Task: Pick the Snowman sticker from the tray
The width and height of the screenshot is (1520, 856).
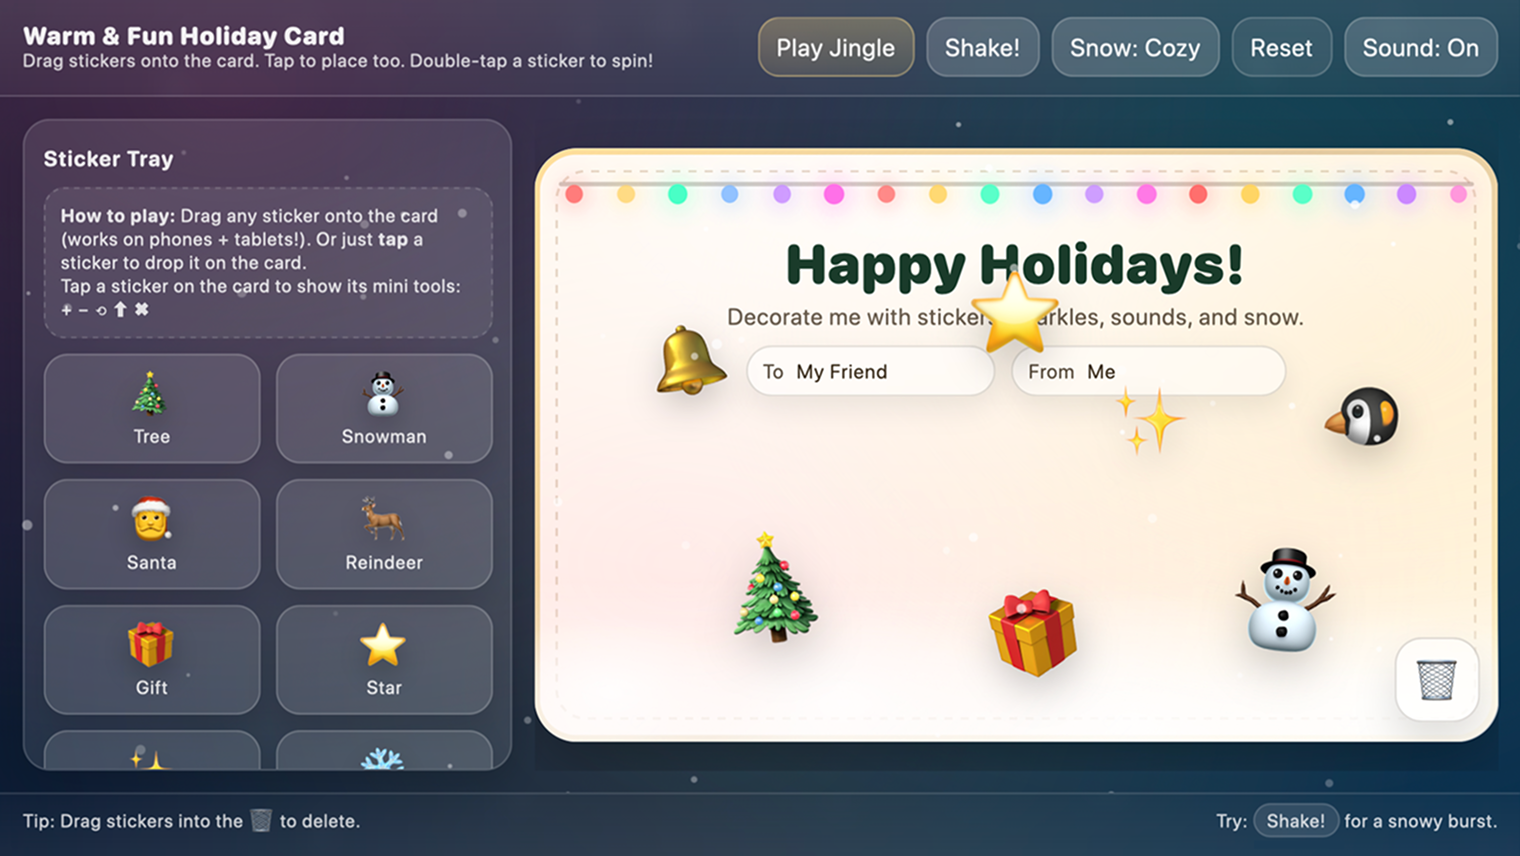Action: tap(384, 408)
